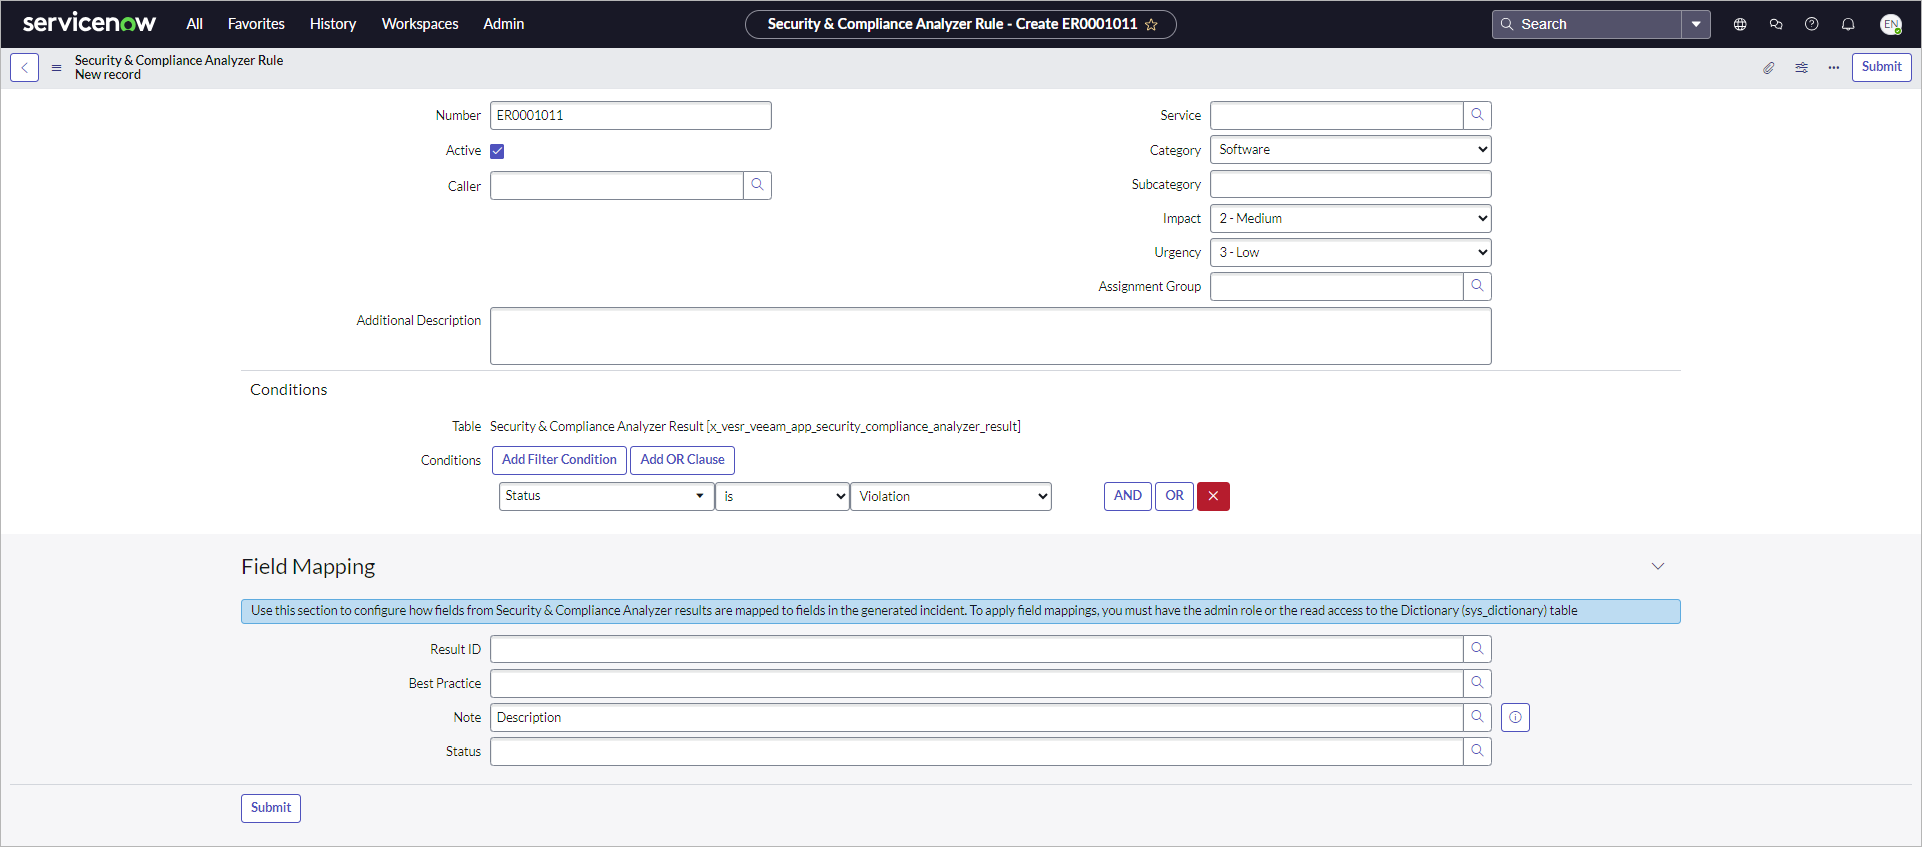Open more options ellipsis in form header

coord(1833,68)
